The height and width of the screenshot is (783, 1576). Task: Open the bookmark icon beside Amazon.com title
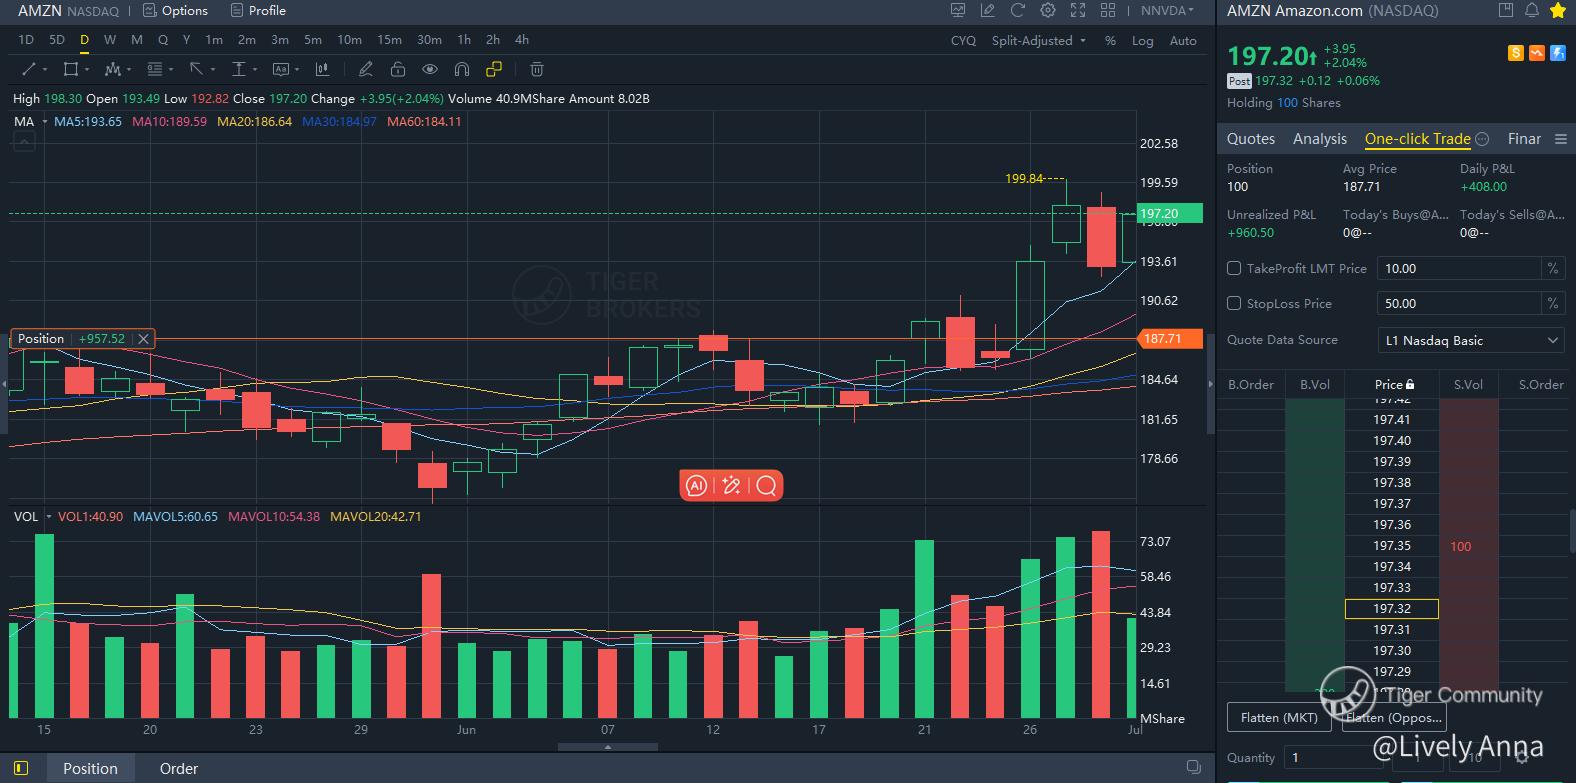1506,10
